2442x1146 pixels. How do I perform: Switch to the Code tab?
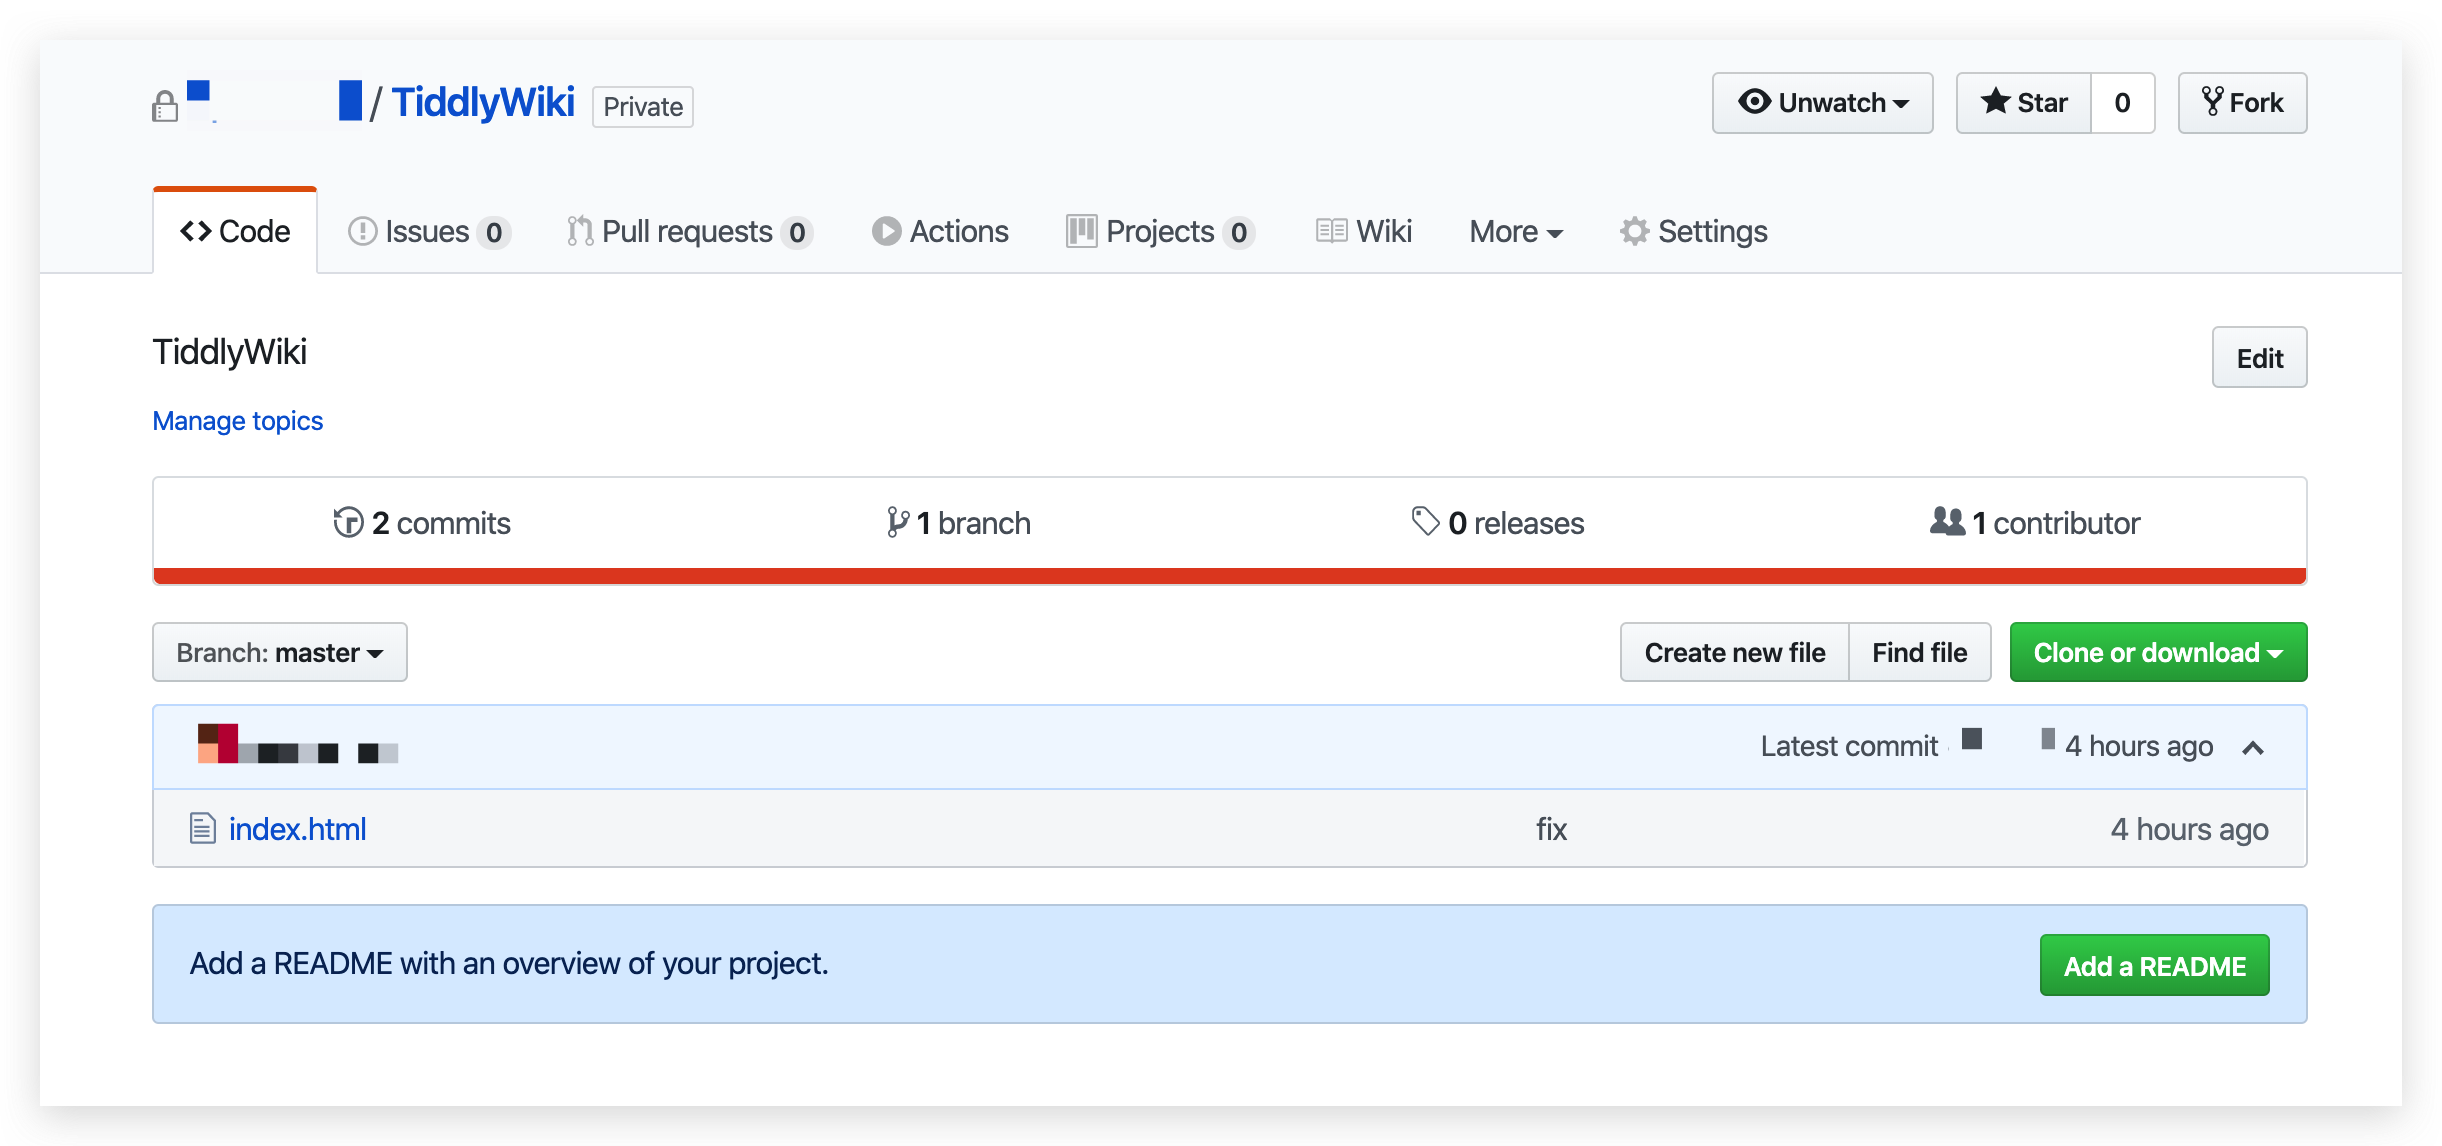pos(235,231)
